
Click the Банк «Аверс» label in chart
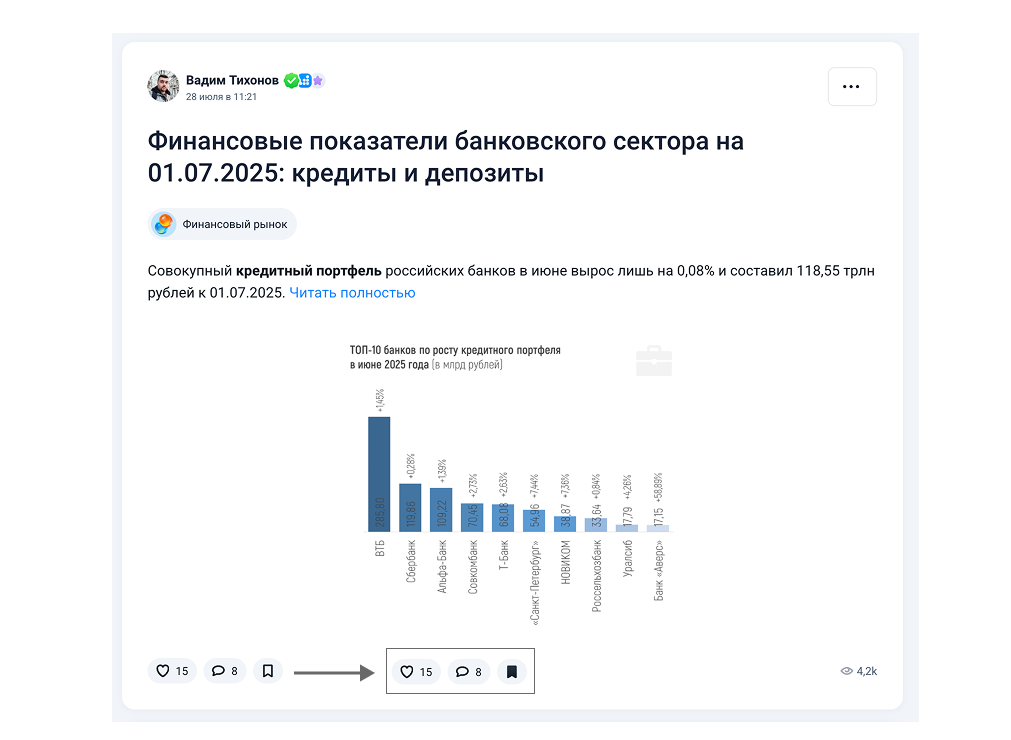click(658, 570)
